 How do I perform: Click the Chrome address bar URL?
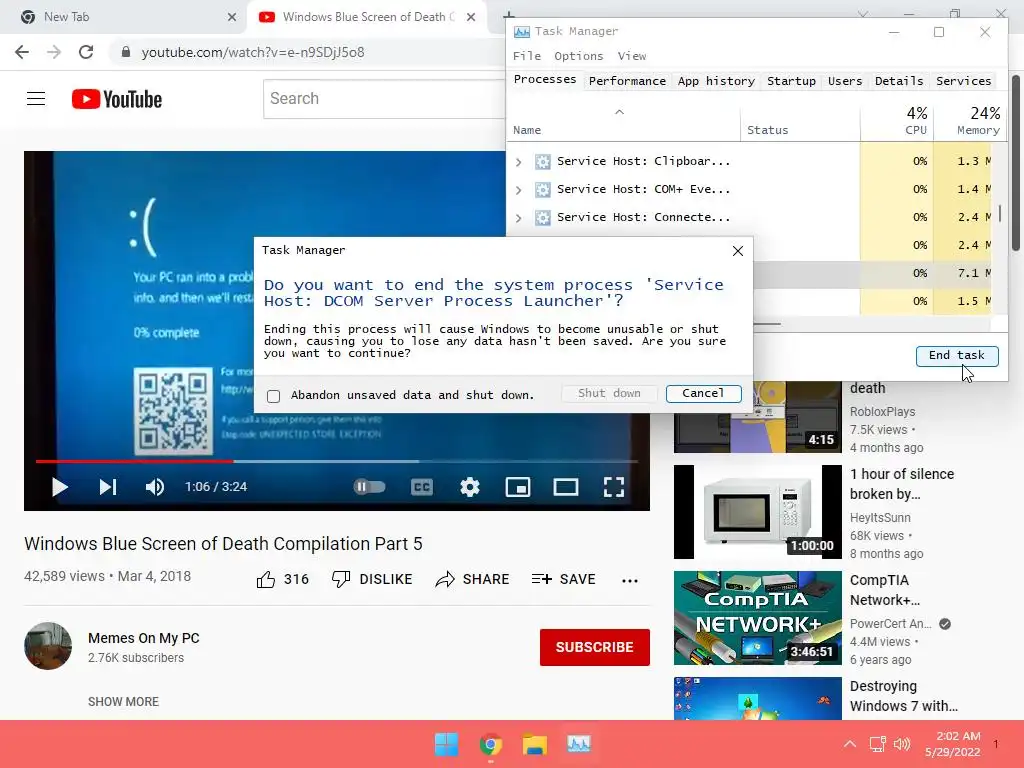pyautogui.click(x=253, y=52)
